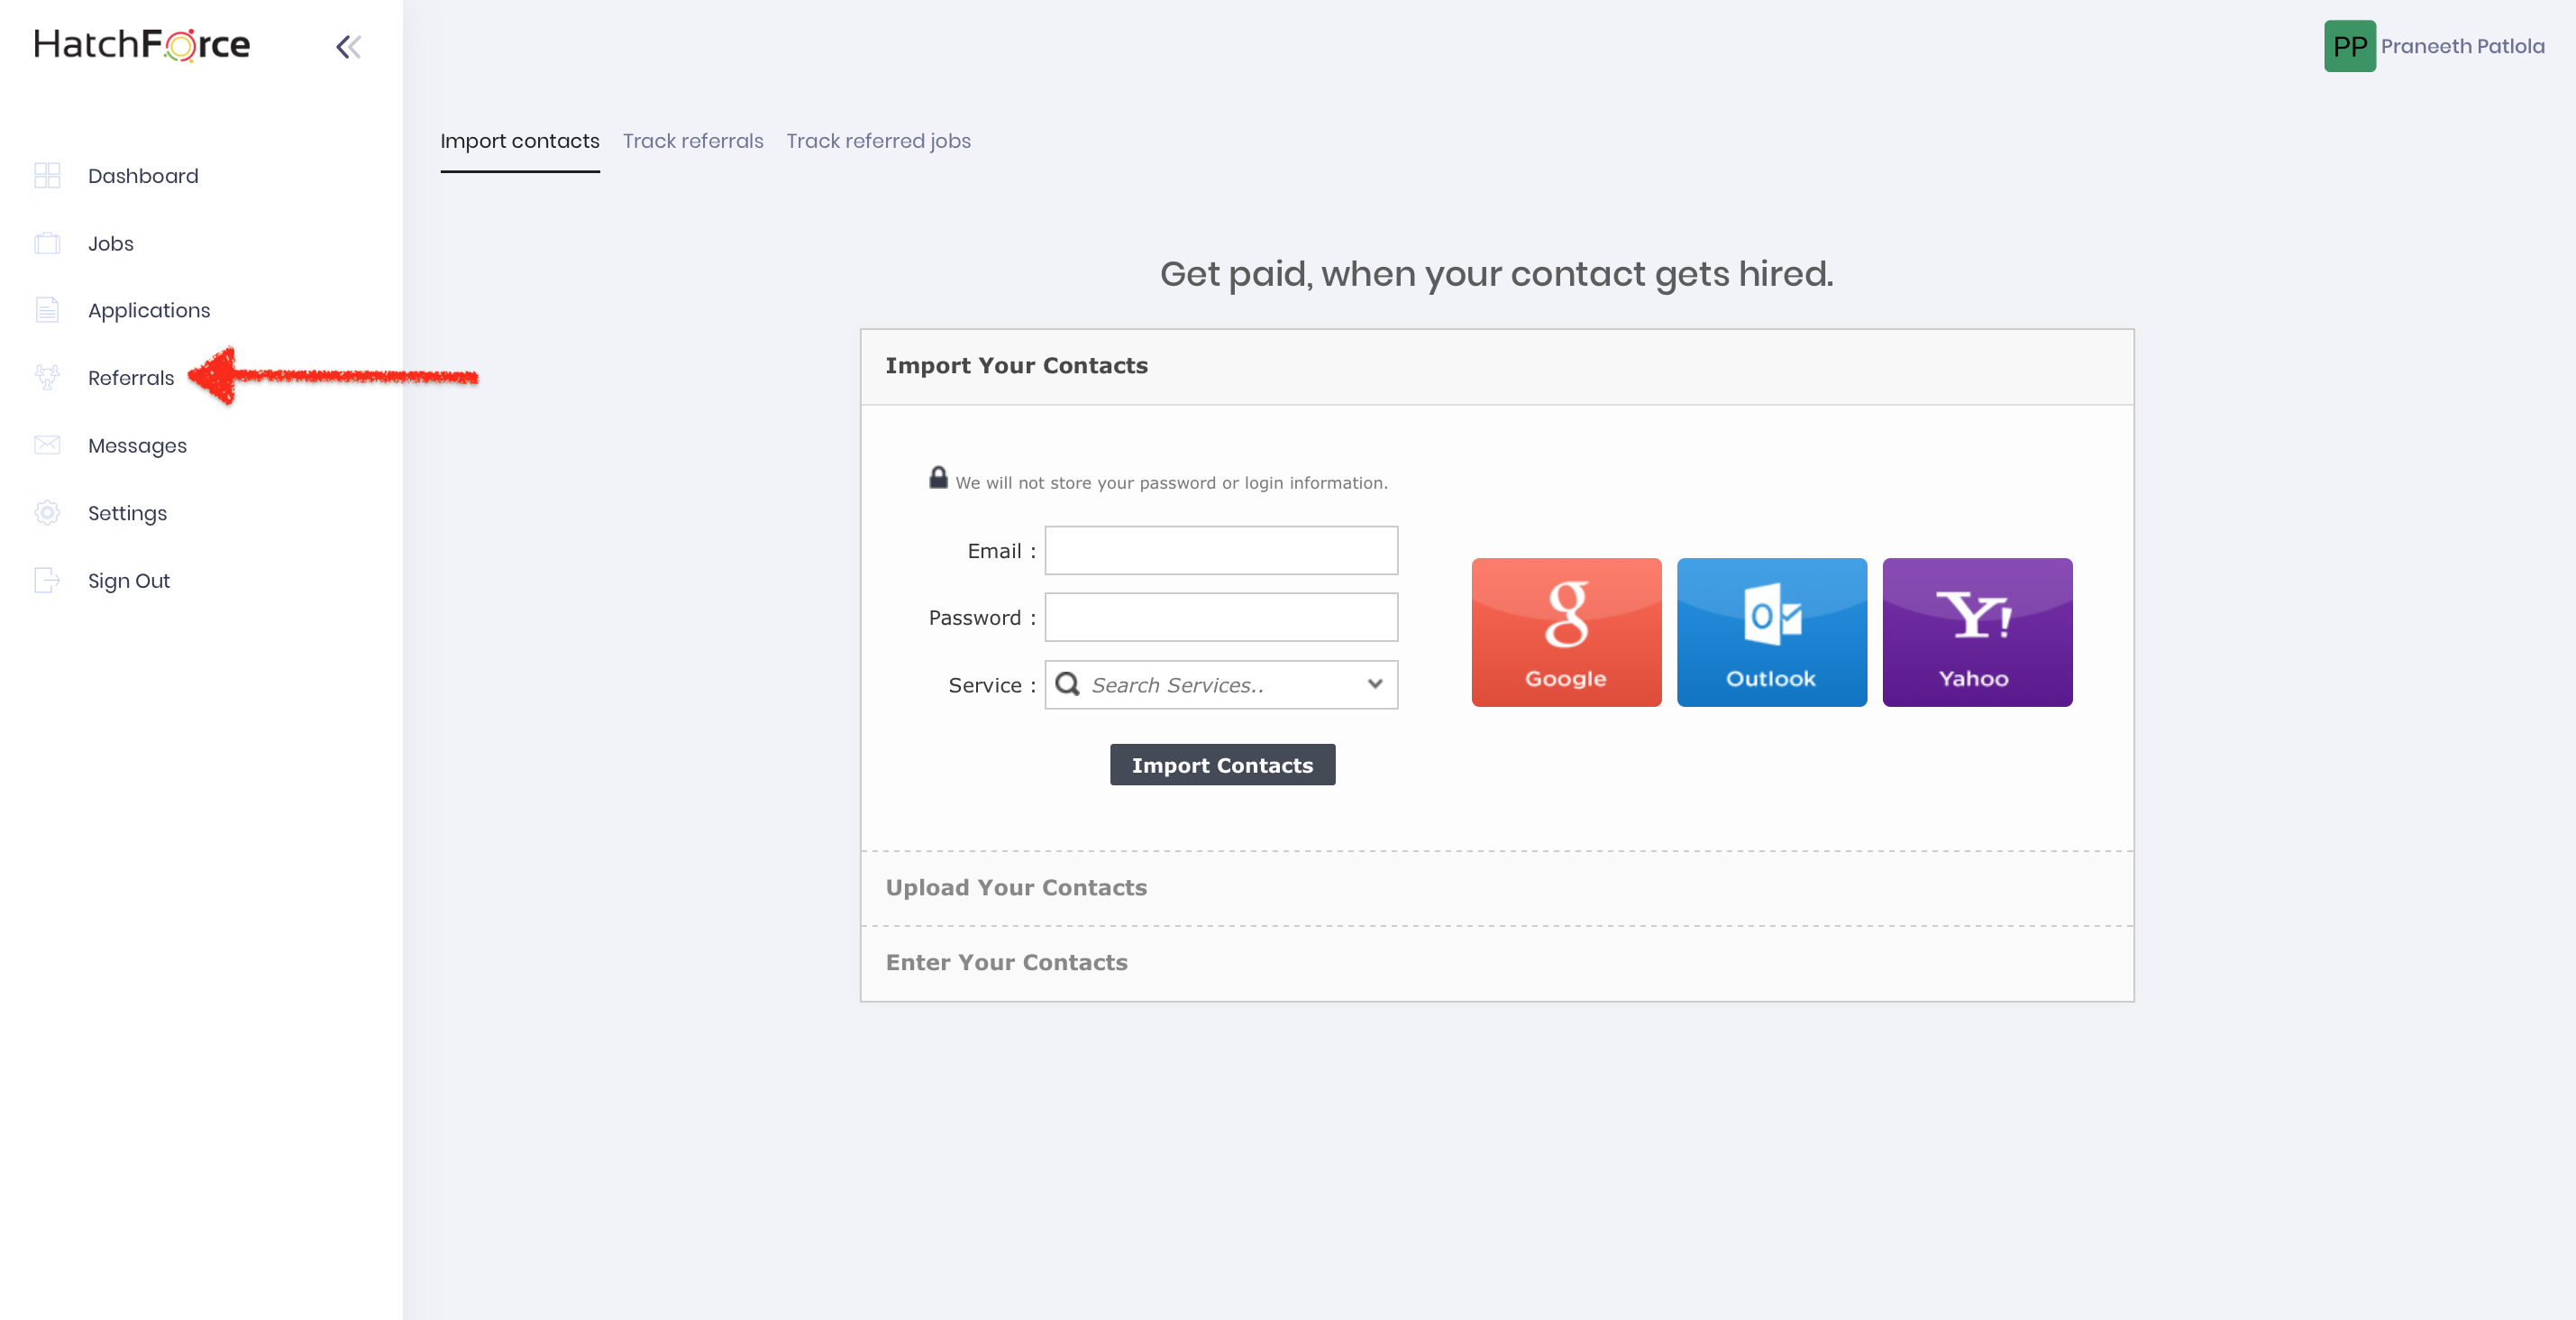Switch to Track referrals tab
Viewport: 2576px width, 1320px height.
click(x=692, y=141)
